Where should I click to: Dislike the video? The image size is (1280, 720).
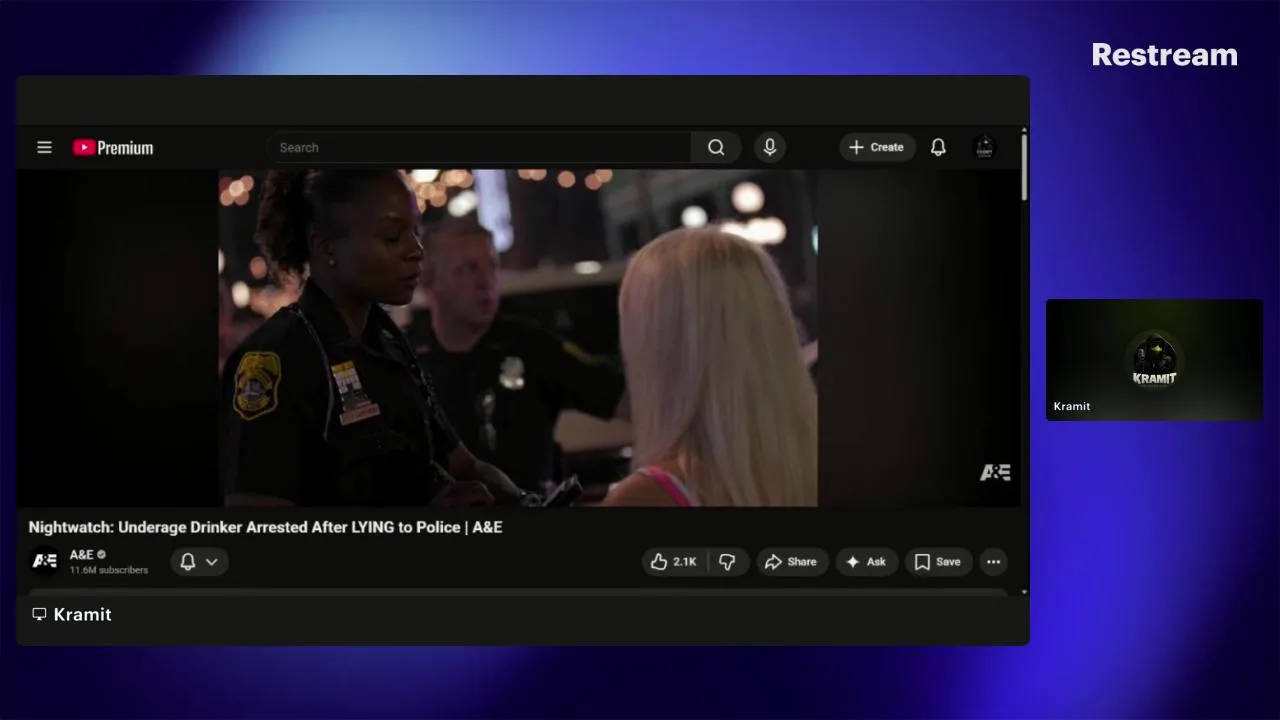point(728,562)
